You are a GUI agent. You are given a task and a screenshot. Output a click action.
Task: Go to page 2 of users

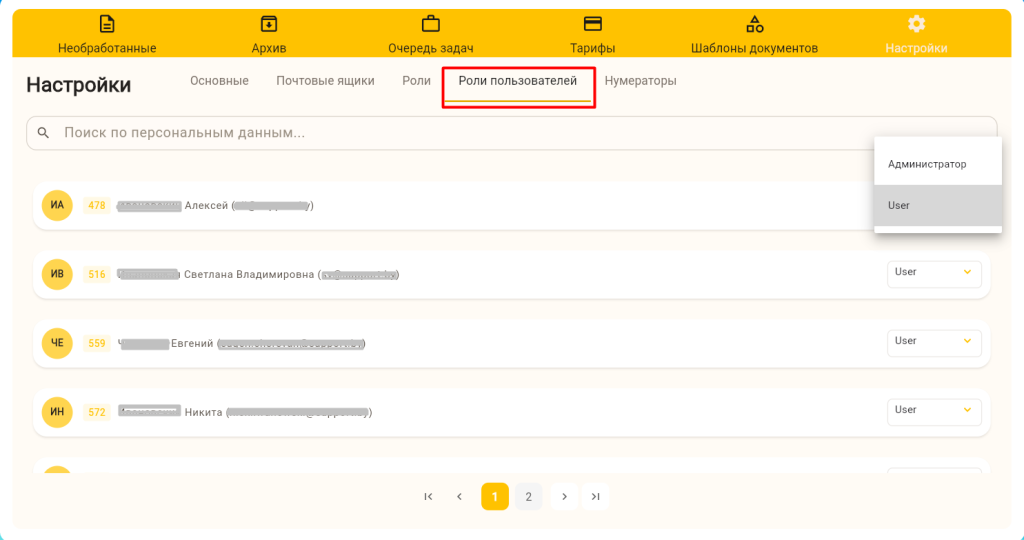click(x=529, y=496)
